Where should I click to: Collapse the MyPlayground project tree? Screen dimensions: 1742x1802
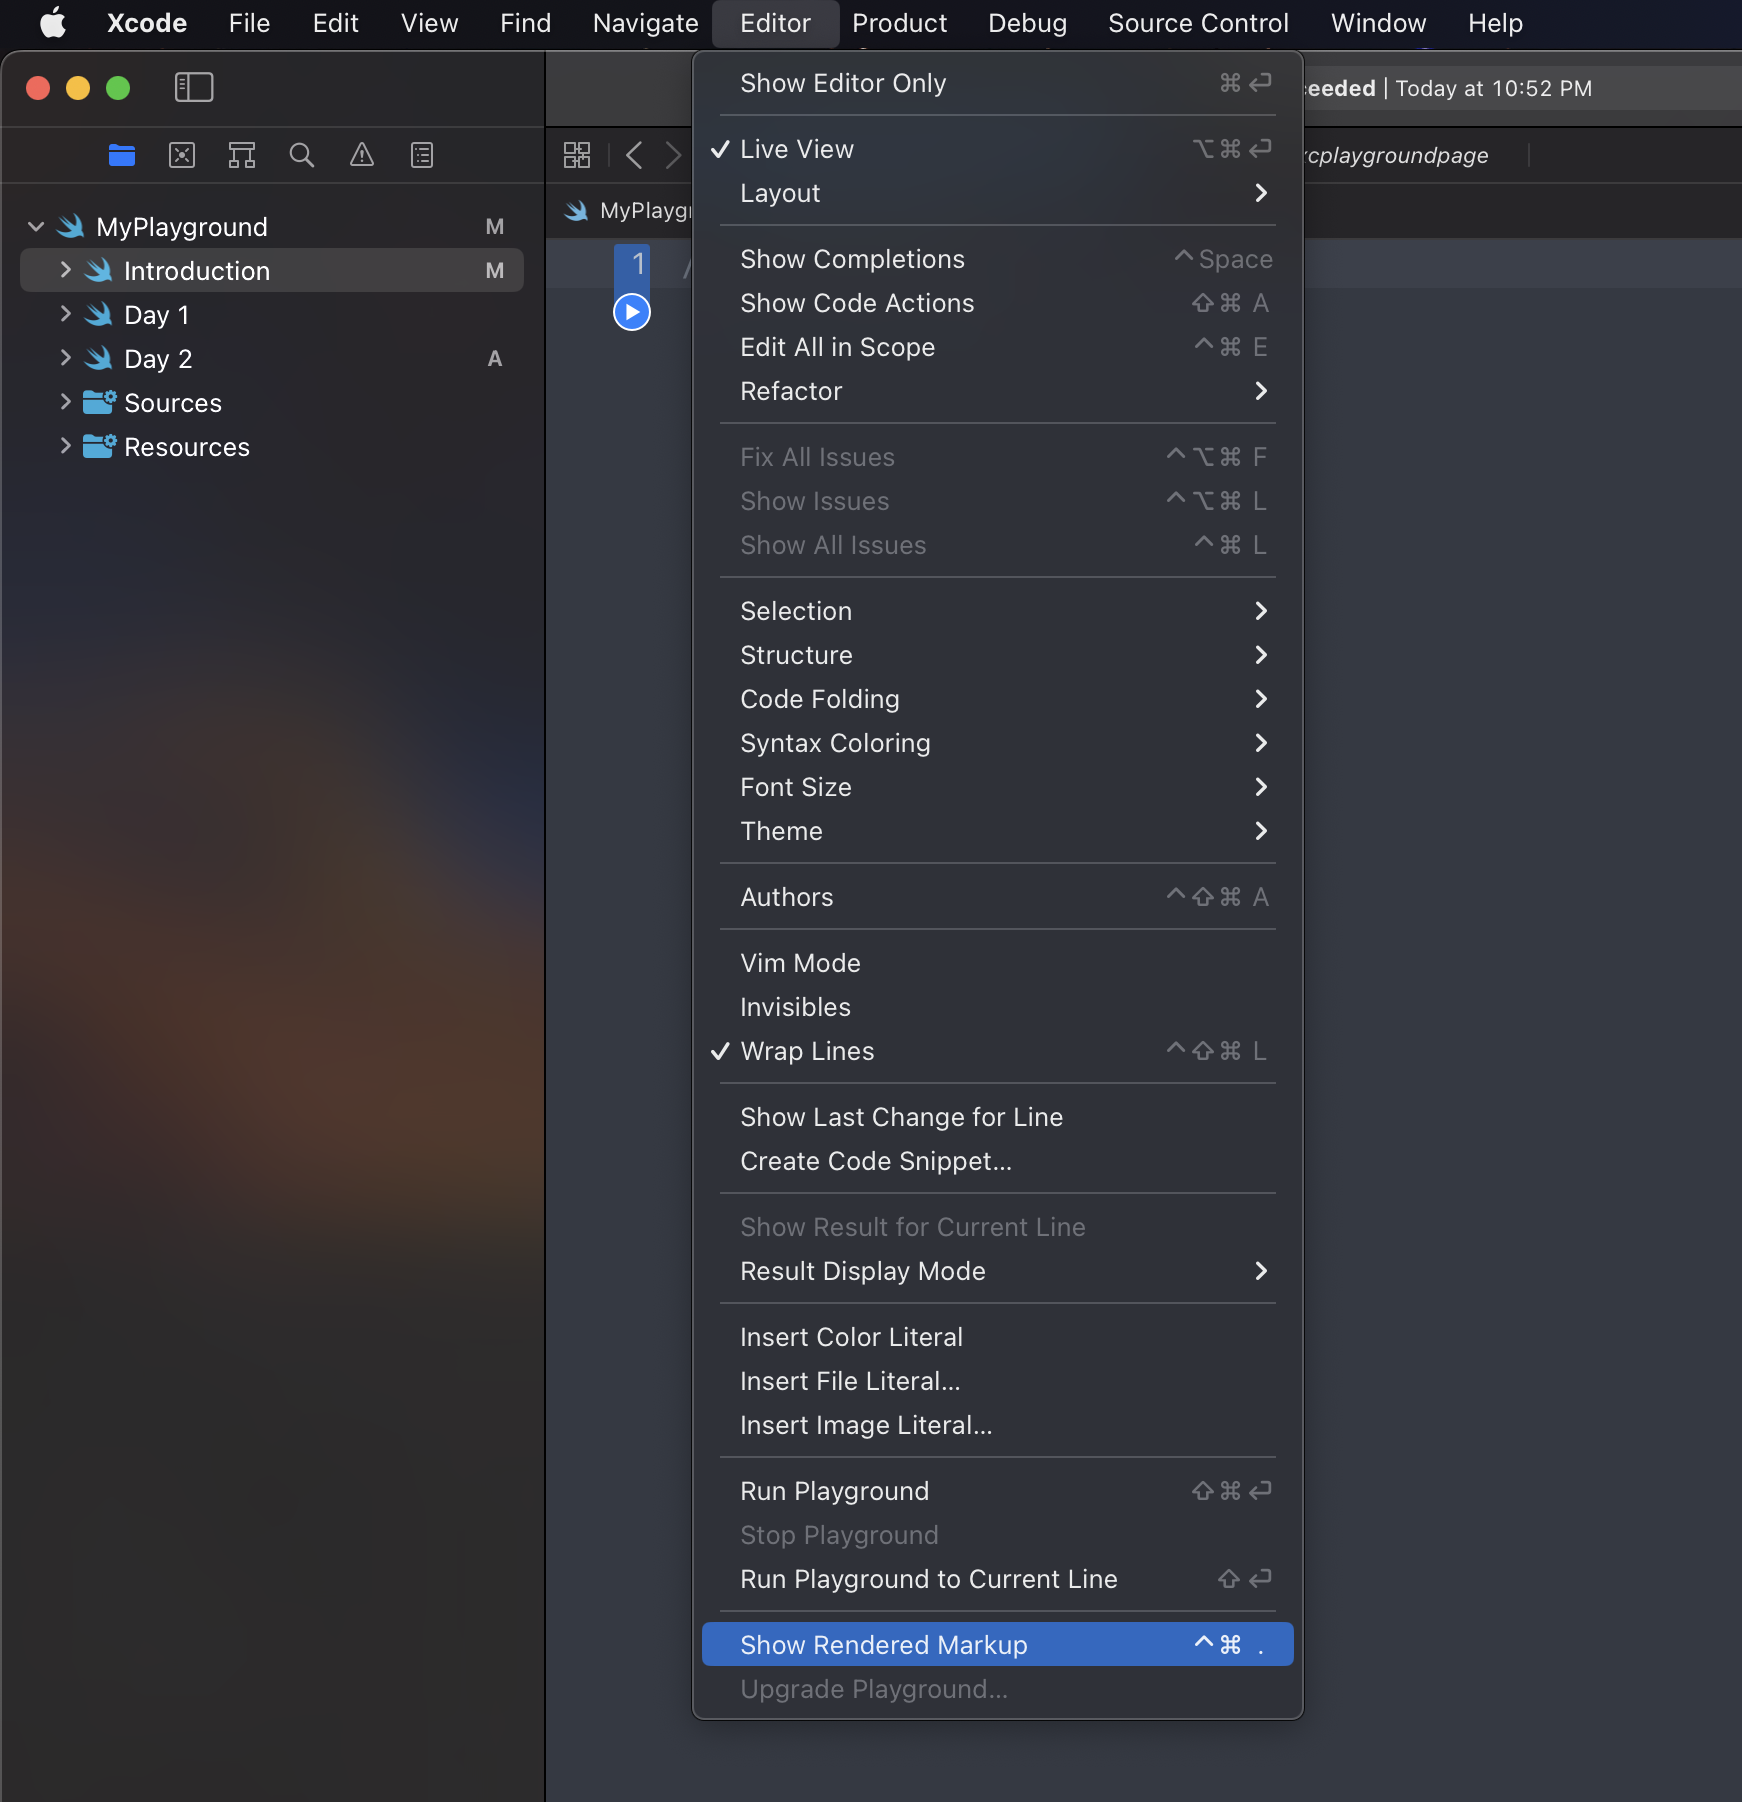(x=36, y=227)
